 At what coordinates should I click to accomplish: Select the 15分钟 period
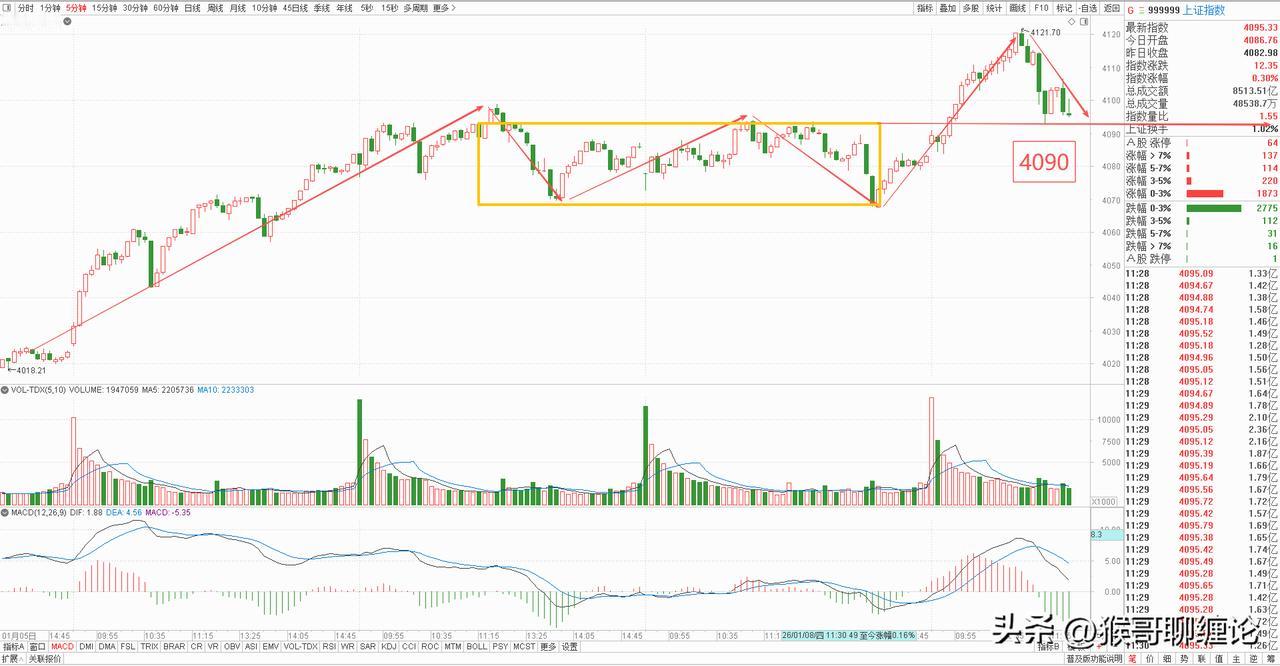coord(104,8)
